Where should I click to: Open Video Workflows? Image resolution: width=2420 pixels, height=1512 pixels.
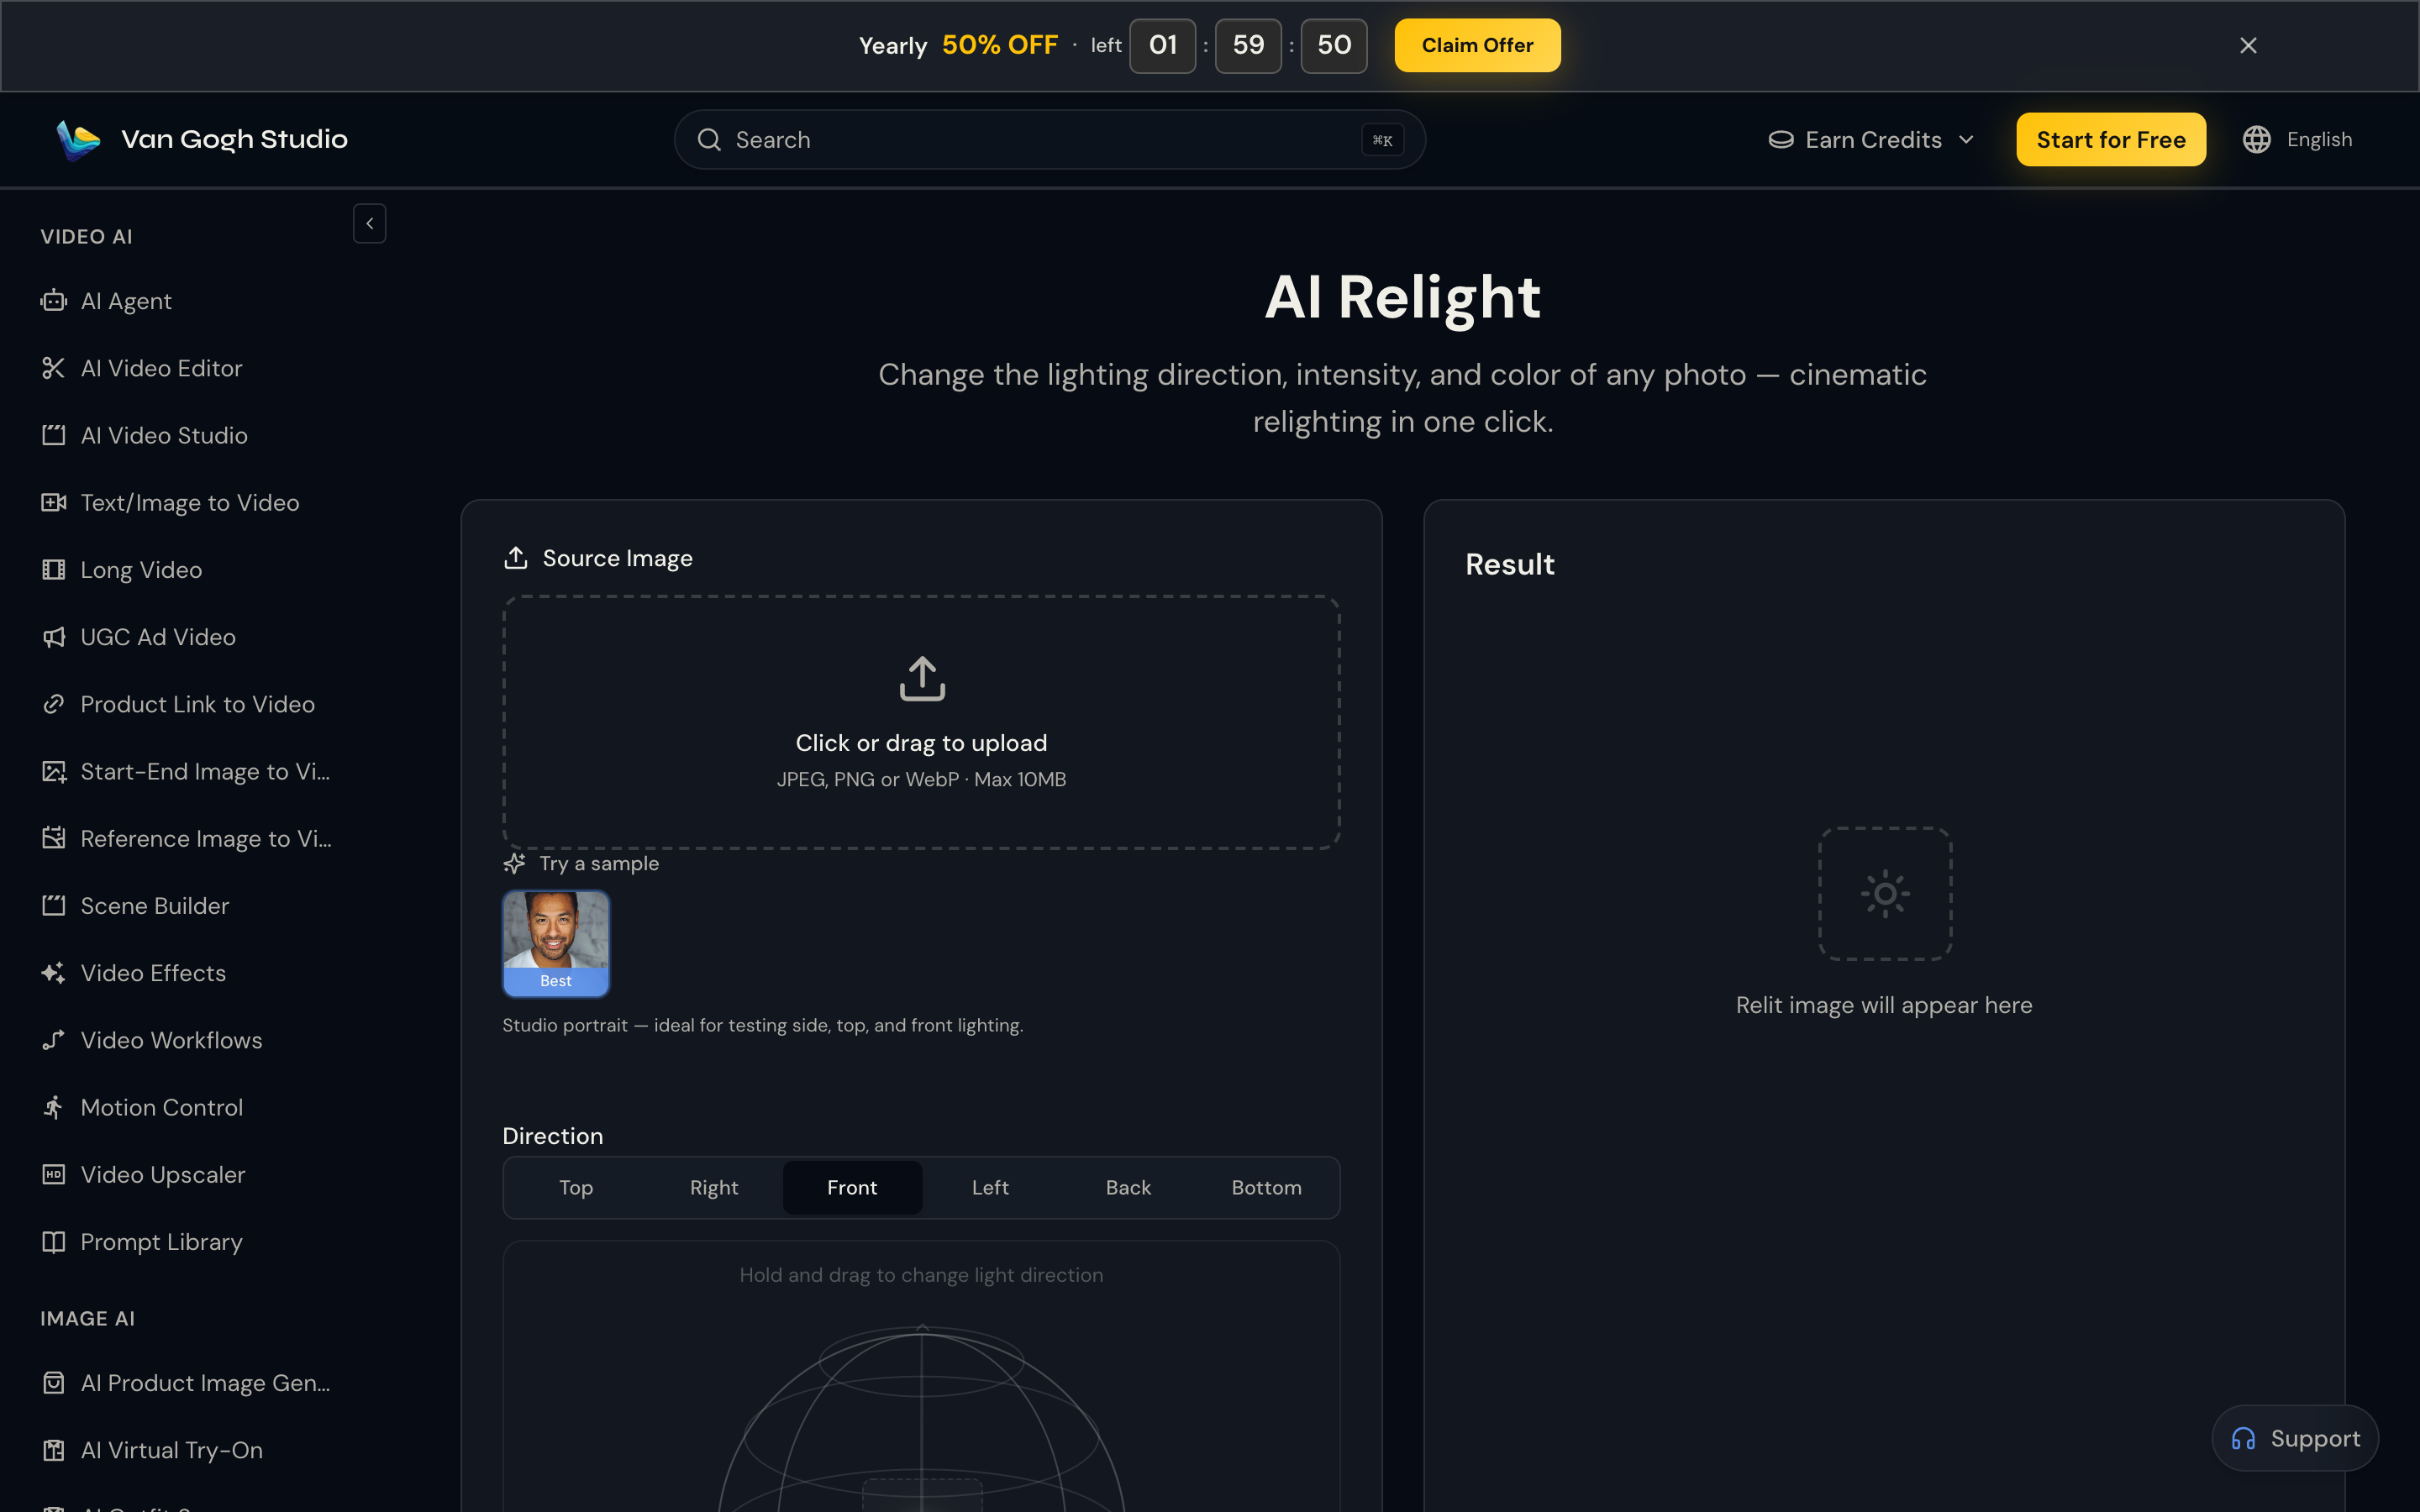pyautogui.click(x=151, y=1040)
